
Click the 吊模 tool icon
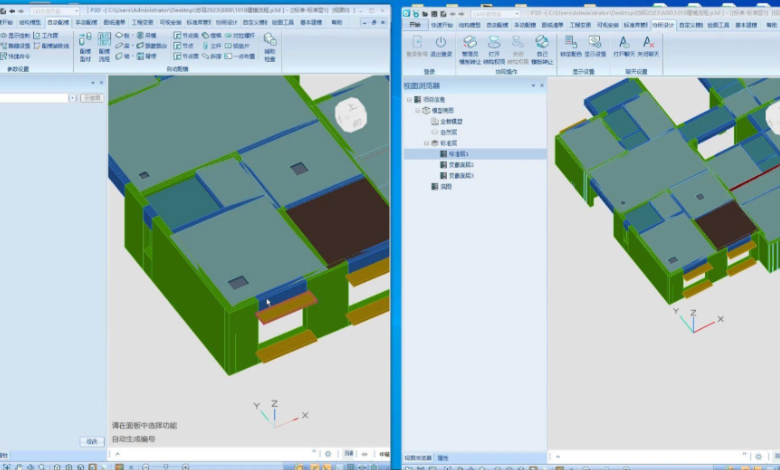coord(140,35)
